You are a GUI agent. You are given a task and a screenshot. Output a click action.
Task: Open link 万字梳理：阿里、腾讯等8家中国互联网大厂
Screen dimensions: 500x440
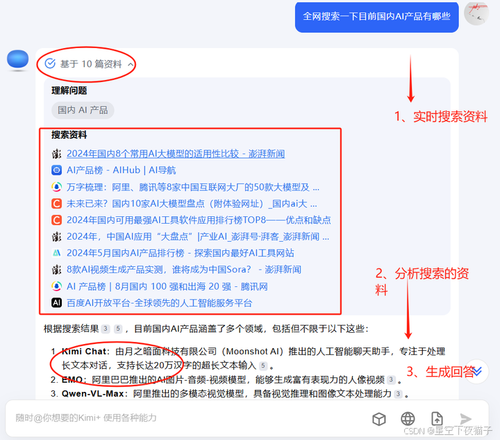(193, 187)
